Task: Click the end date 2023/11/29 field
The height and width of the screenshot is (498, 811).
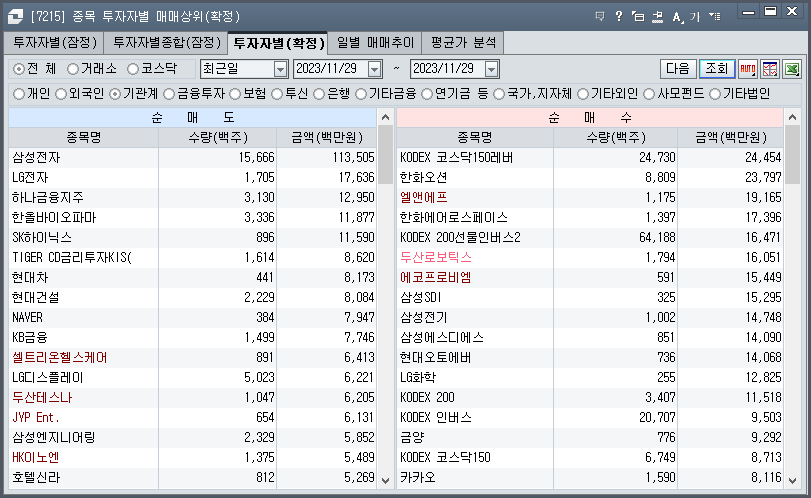Action: pos(446,69)
